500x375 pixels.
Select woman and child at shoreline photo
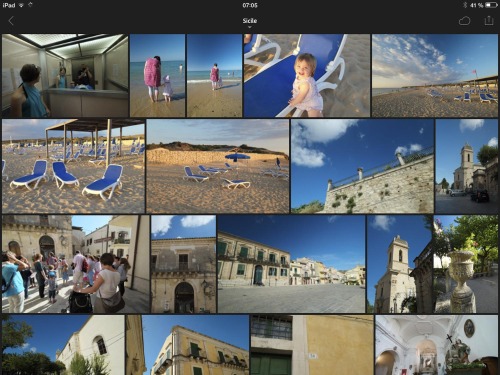pyautogui.click(x=157, y=76)
